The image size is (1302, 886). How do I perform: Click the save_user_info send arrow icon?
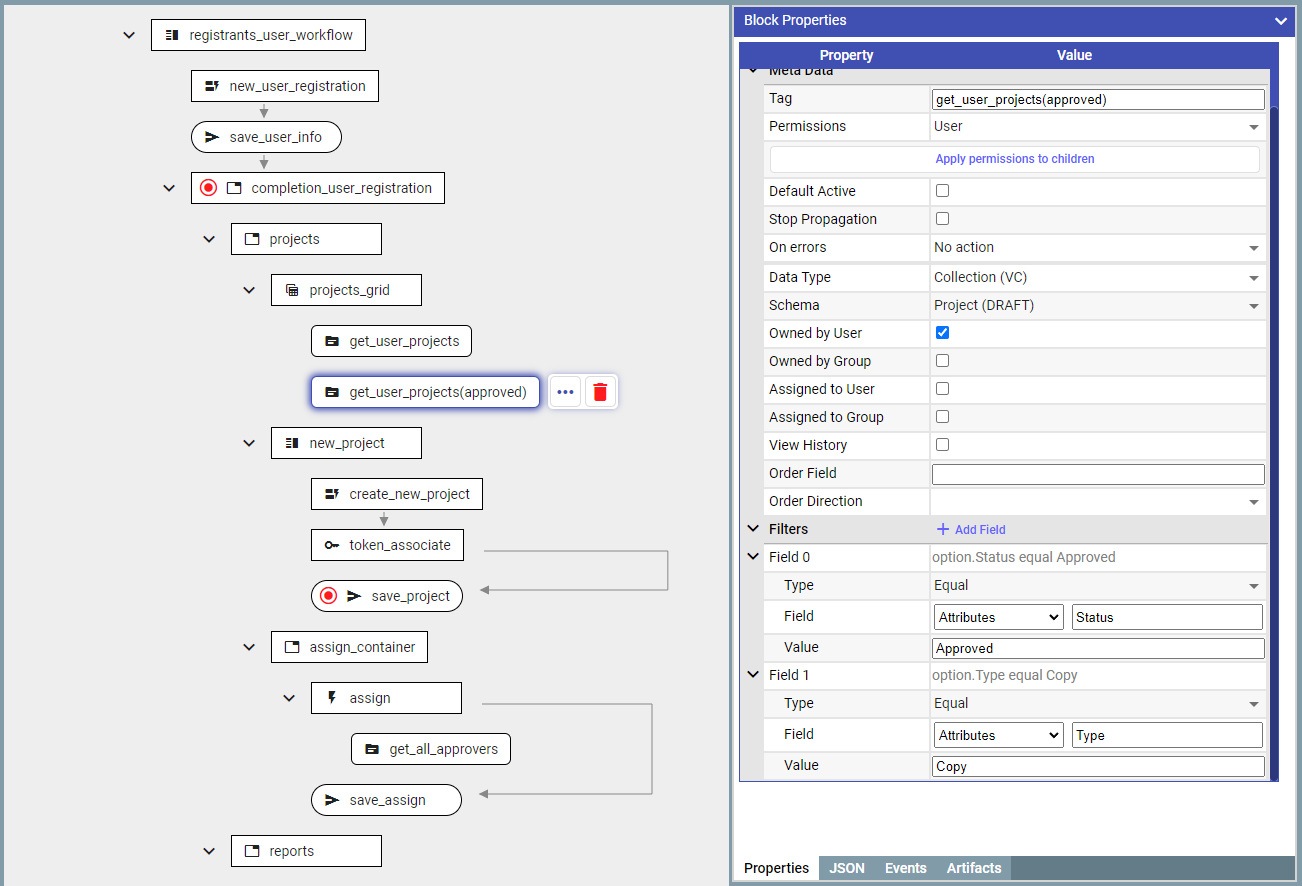[212, 137]
